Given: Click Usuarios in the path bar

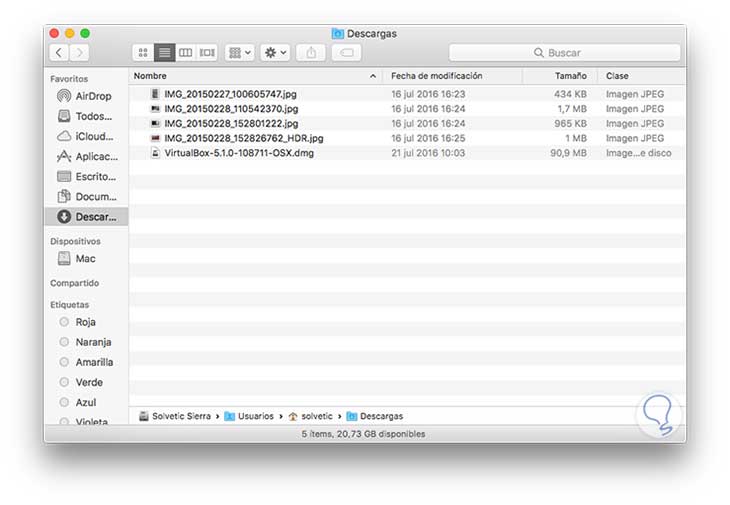Looking at the screenshot, I should tap(249, 416).
